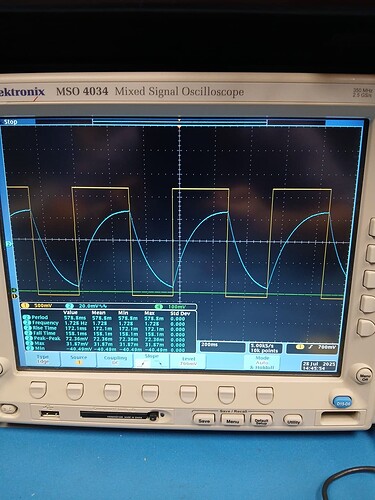Viewport: 375px width, 500px height.
Task: Click the orange trigger position marker at top
Action: [x=179, y=128]
